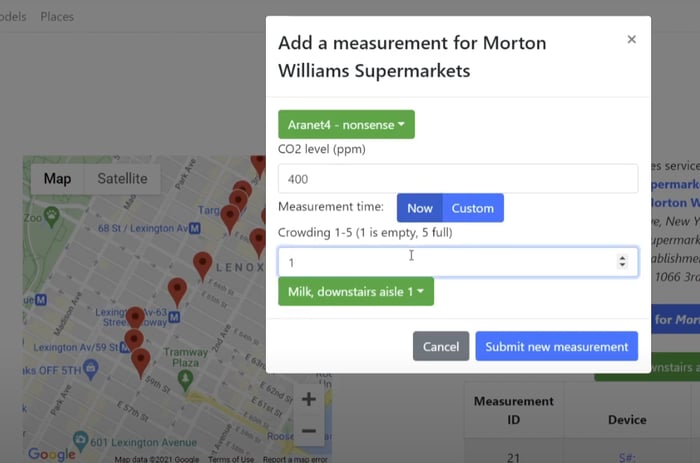Click the Crowding number field
This screenshot has height=463, width=700.
(458, 262)
